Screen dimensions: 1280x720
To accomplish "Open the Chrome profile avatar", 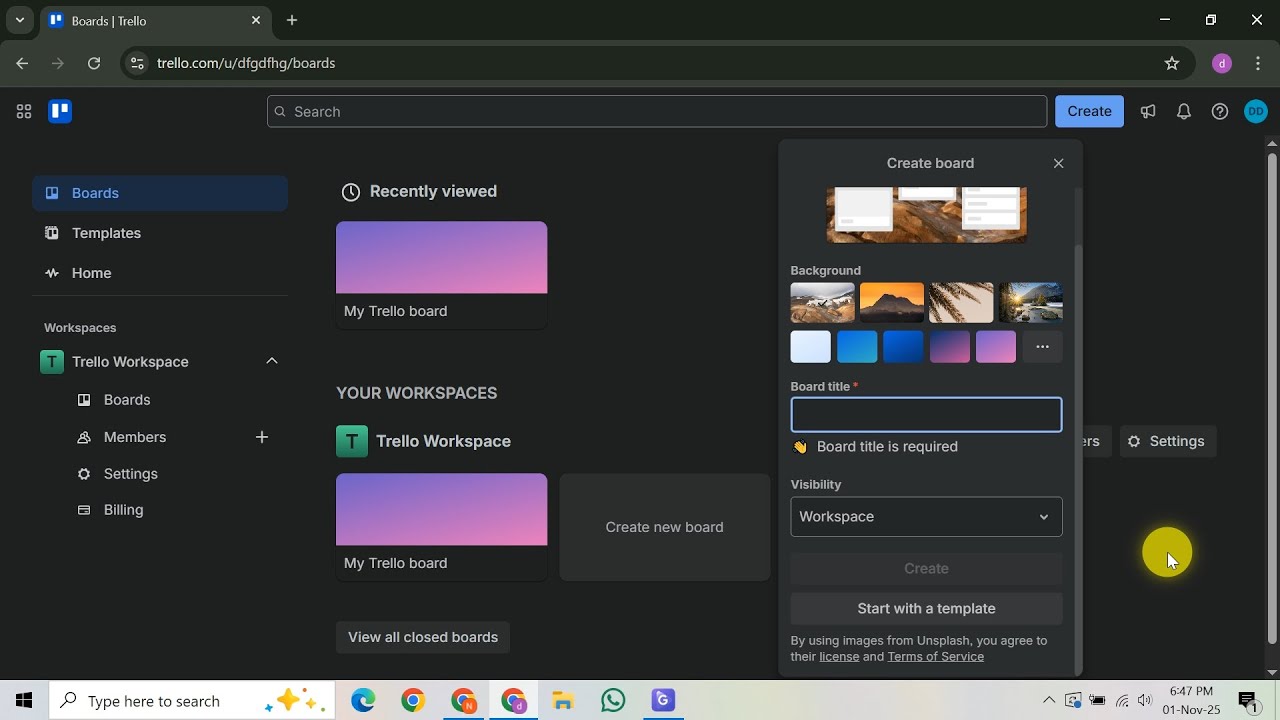I will pos(1222,63).
